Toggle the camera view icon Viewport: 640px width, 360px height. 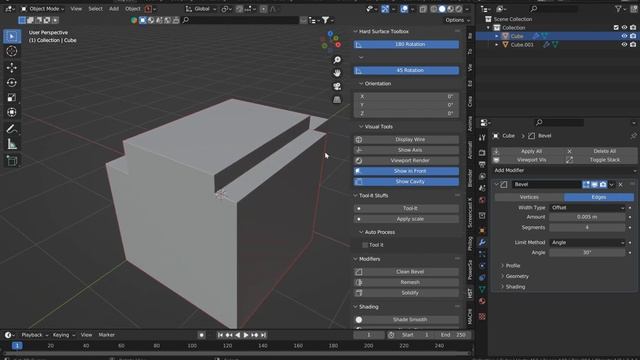pos(337,87)
